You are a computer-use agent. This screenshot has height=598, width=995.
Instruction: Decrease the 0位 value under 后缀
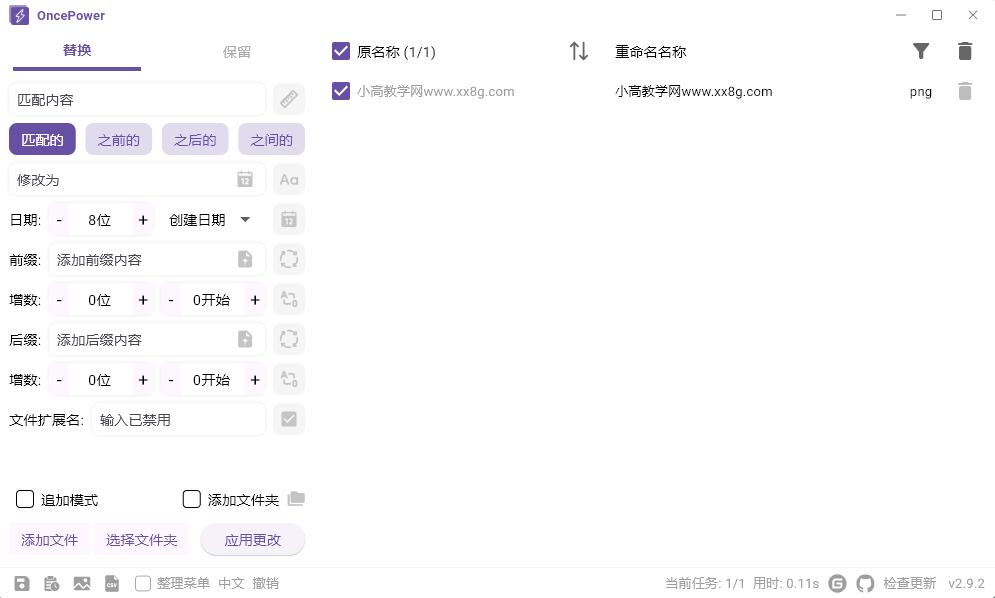click(x=59, y=380)
